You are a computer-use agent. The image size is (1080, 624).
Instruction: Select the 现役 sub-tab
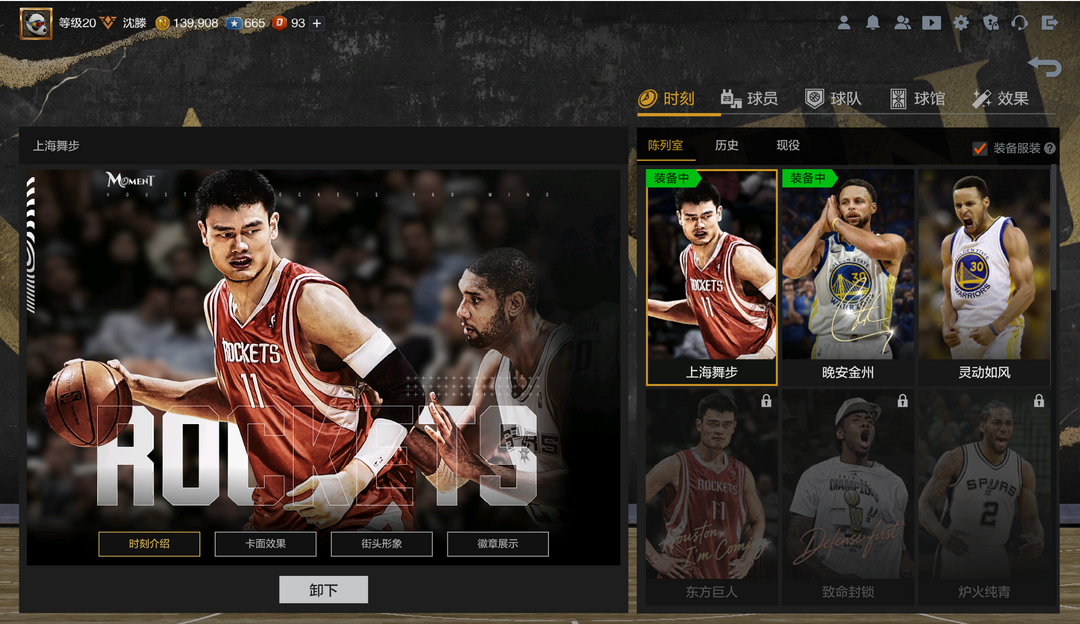(x=788, y=145)
